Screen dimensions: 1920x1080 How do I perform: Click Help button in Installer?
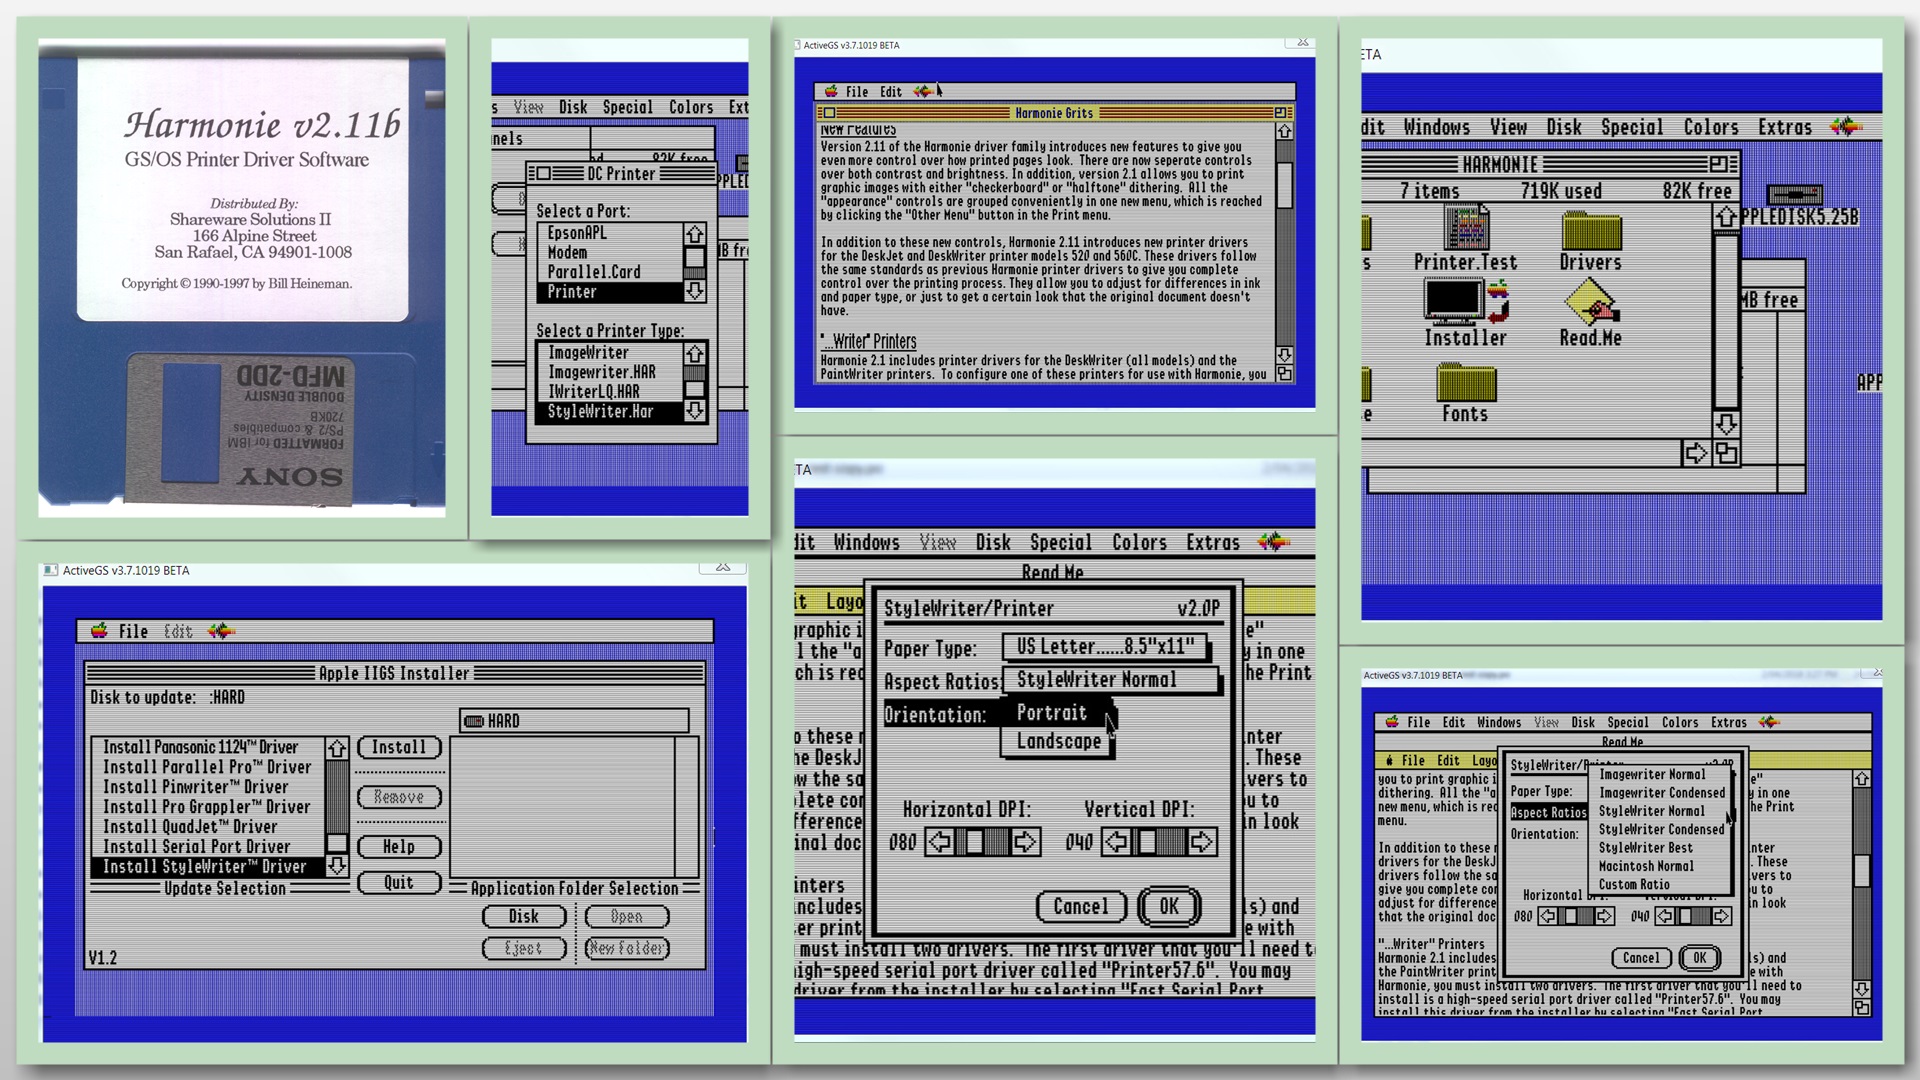click(399, 847)
